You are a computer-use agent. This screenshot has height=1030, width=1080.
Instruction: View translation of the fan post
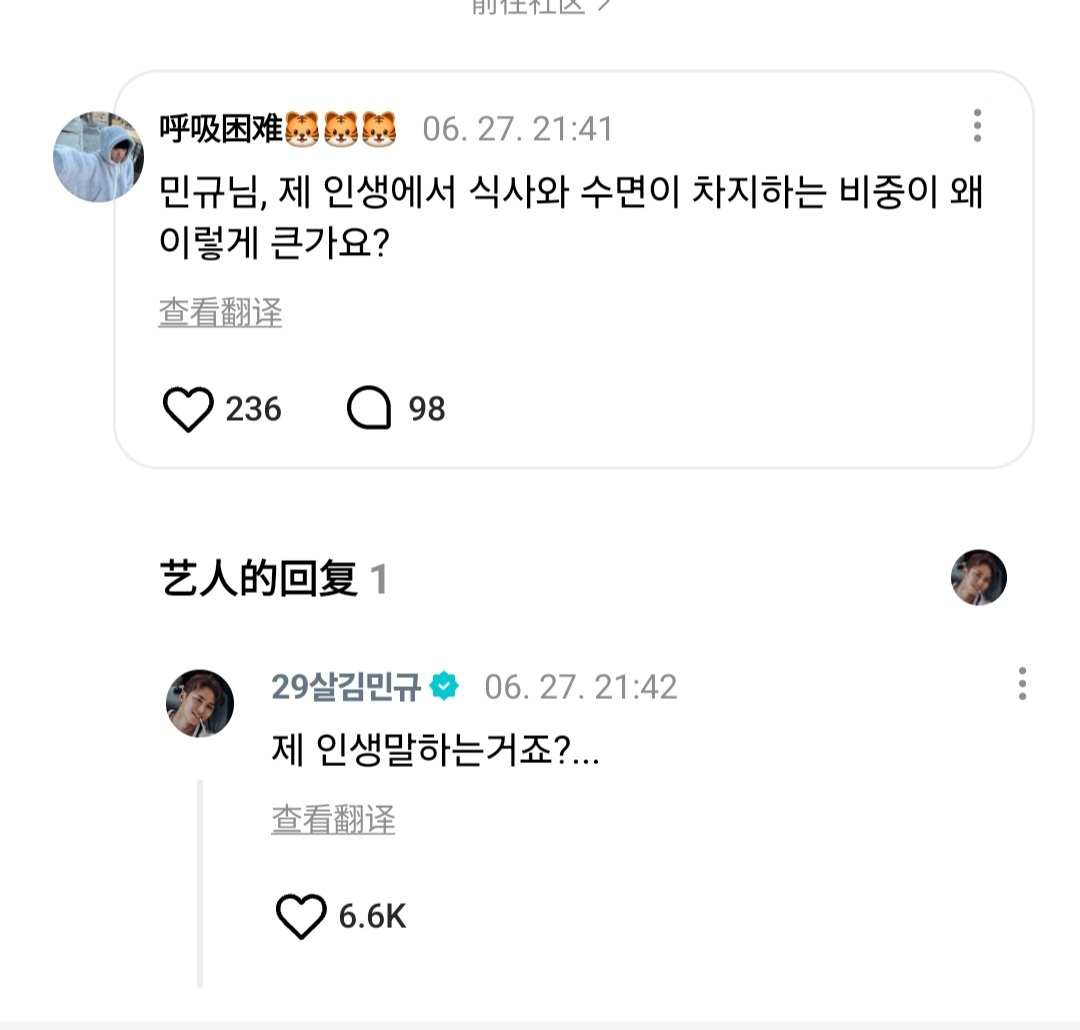point(220,312)
